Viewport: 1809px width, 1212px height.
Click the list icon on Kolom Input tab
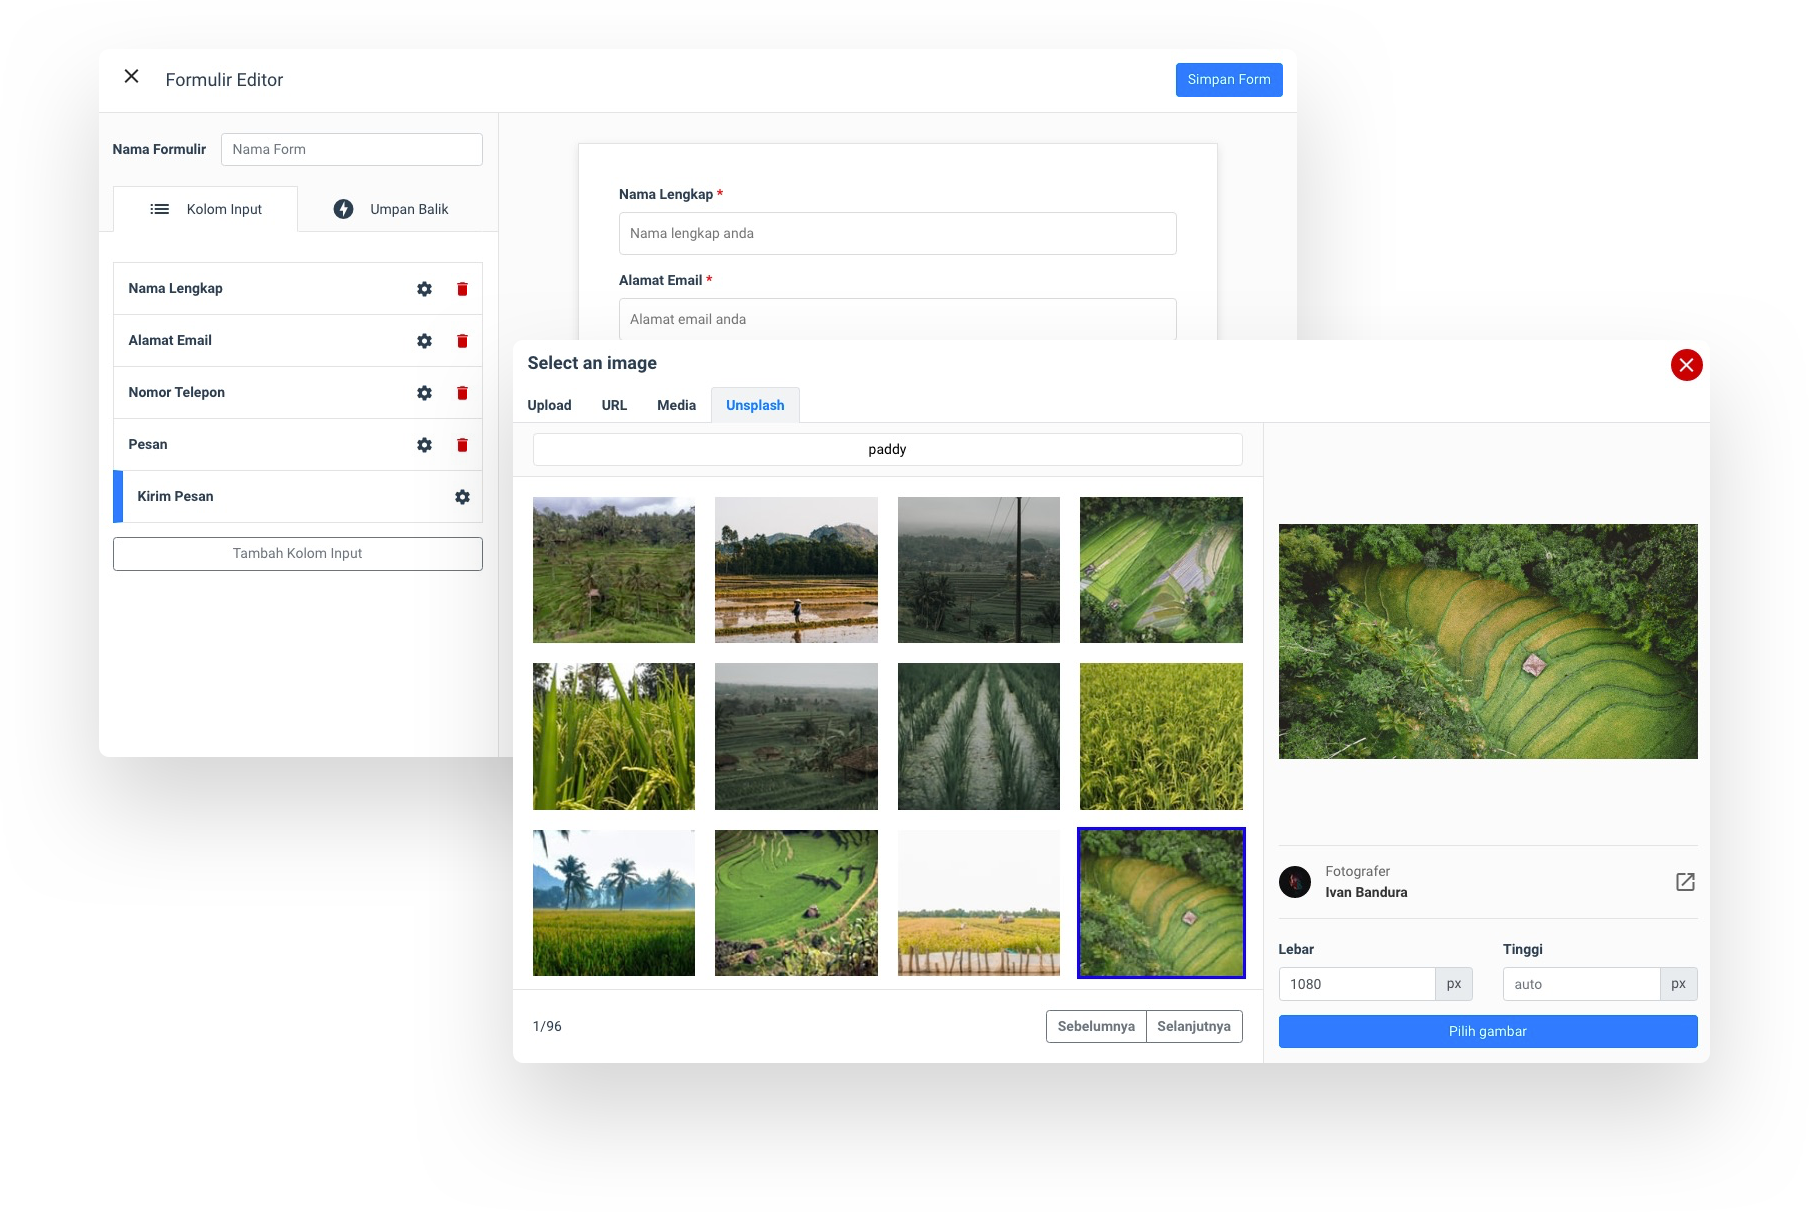pos(159,209)
